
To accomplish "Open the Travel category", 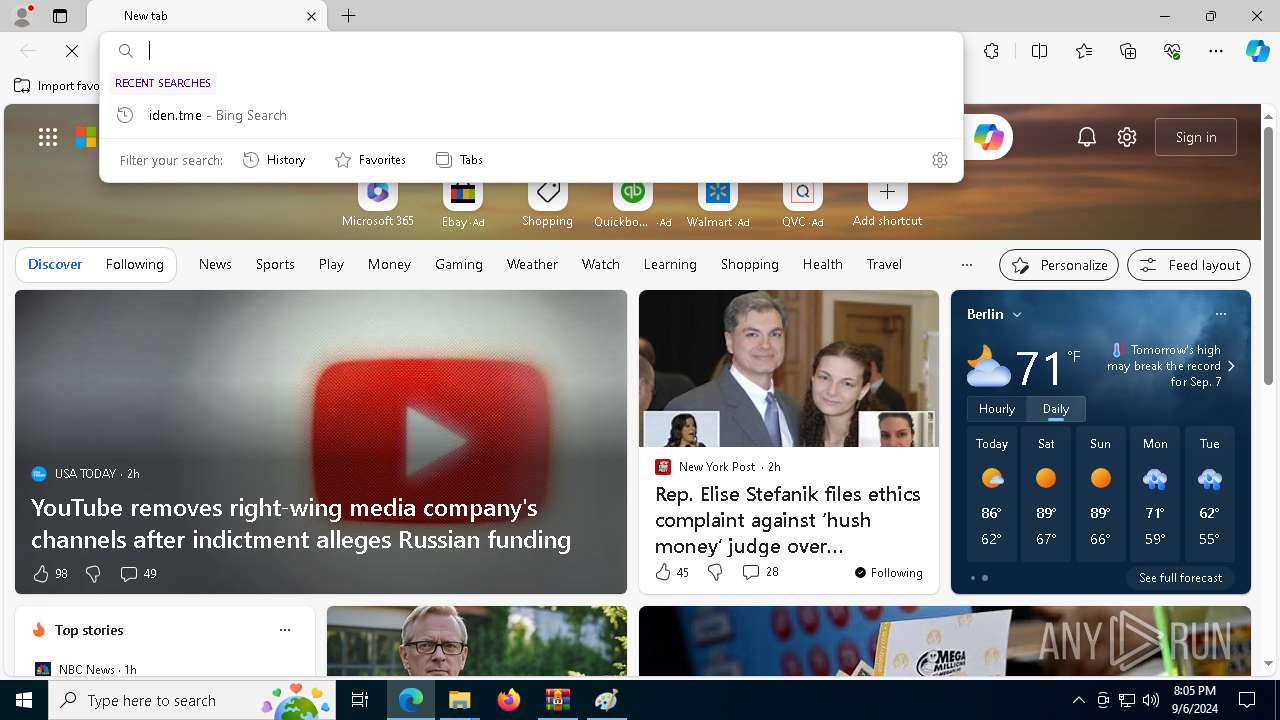I will tap(884, 264).
